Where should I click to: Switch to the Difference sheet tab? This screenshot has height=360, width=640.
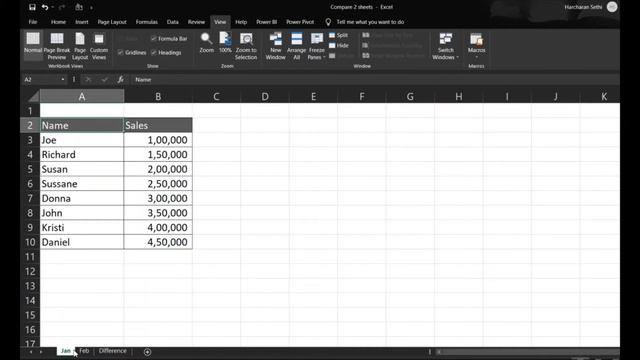click(x=113, y=351)
